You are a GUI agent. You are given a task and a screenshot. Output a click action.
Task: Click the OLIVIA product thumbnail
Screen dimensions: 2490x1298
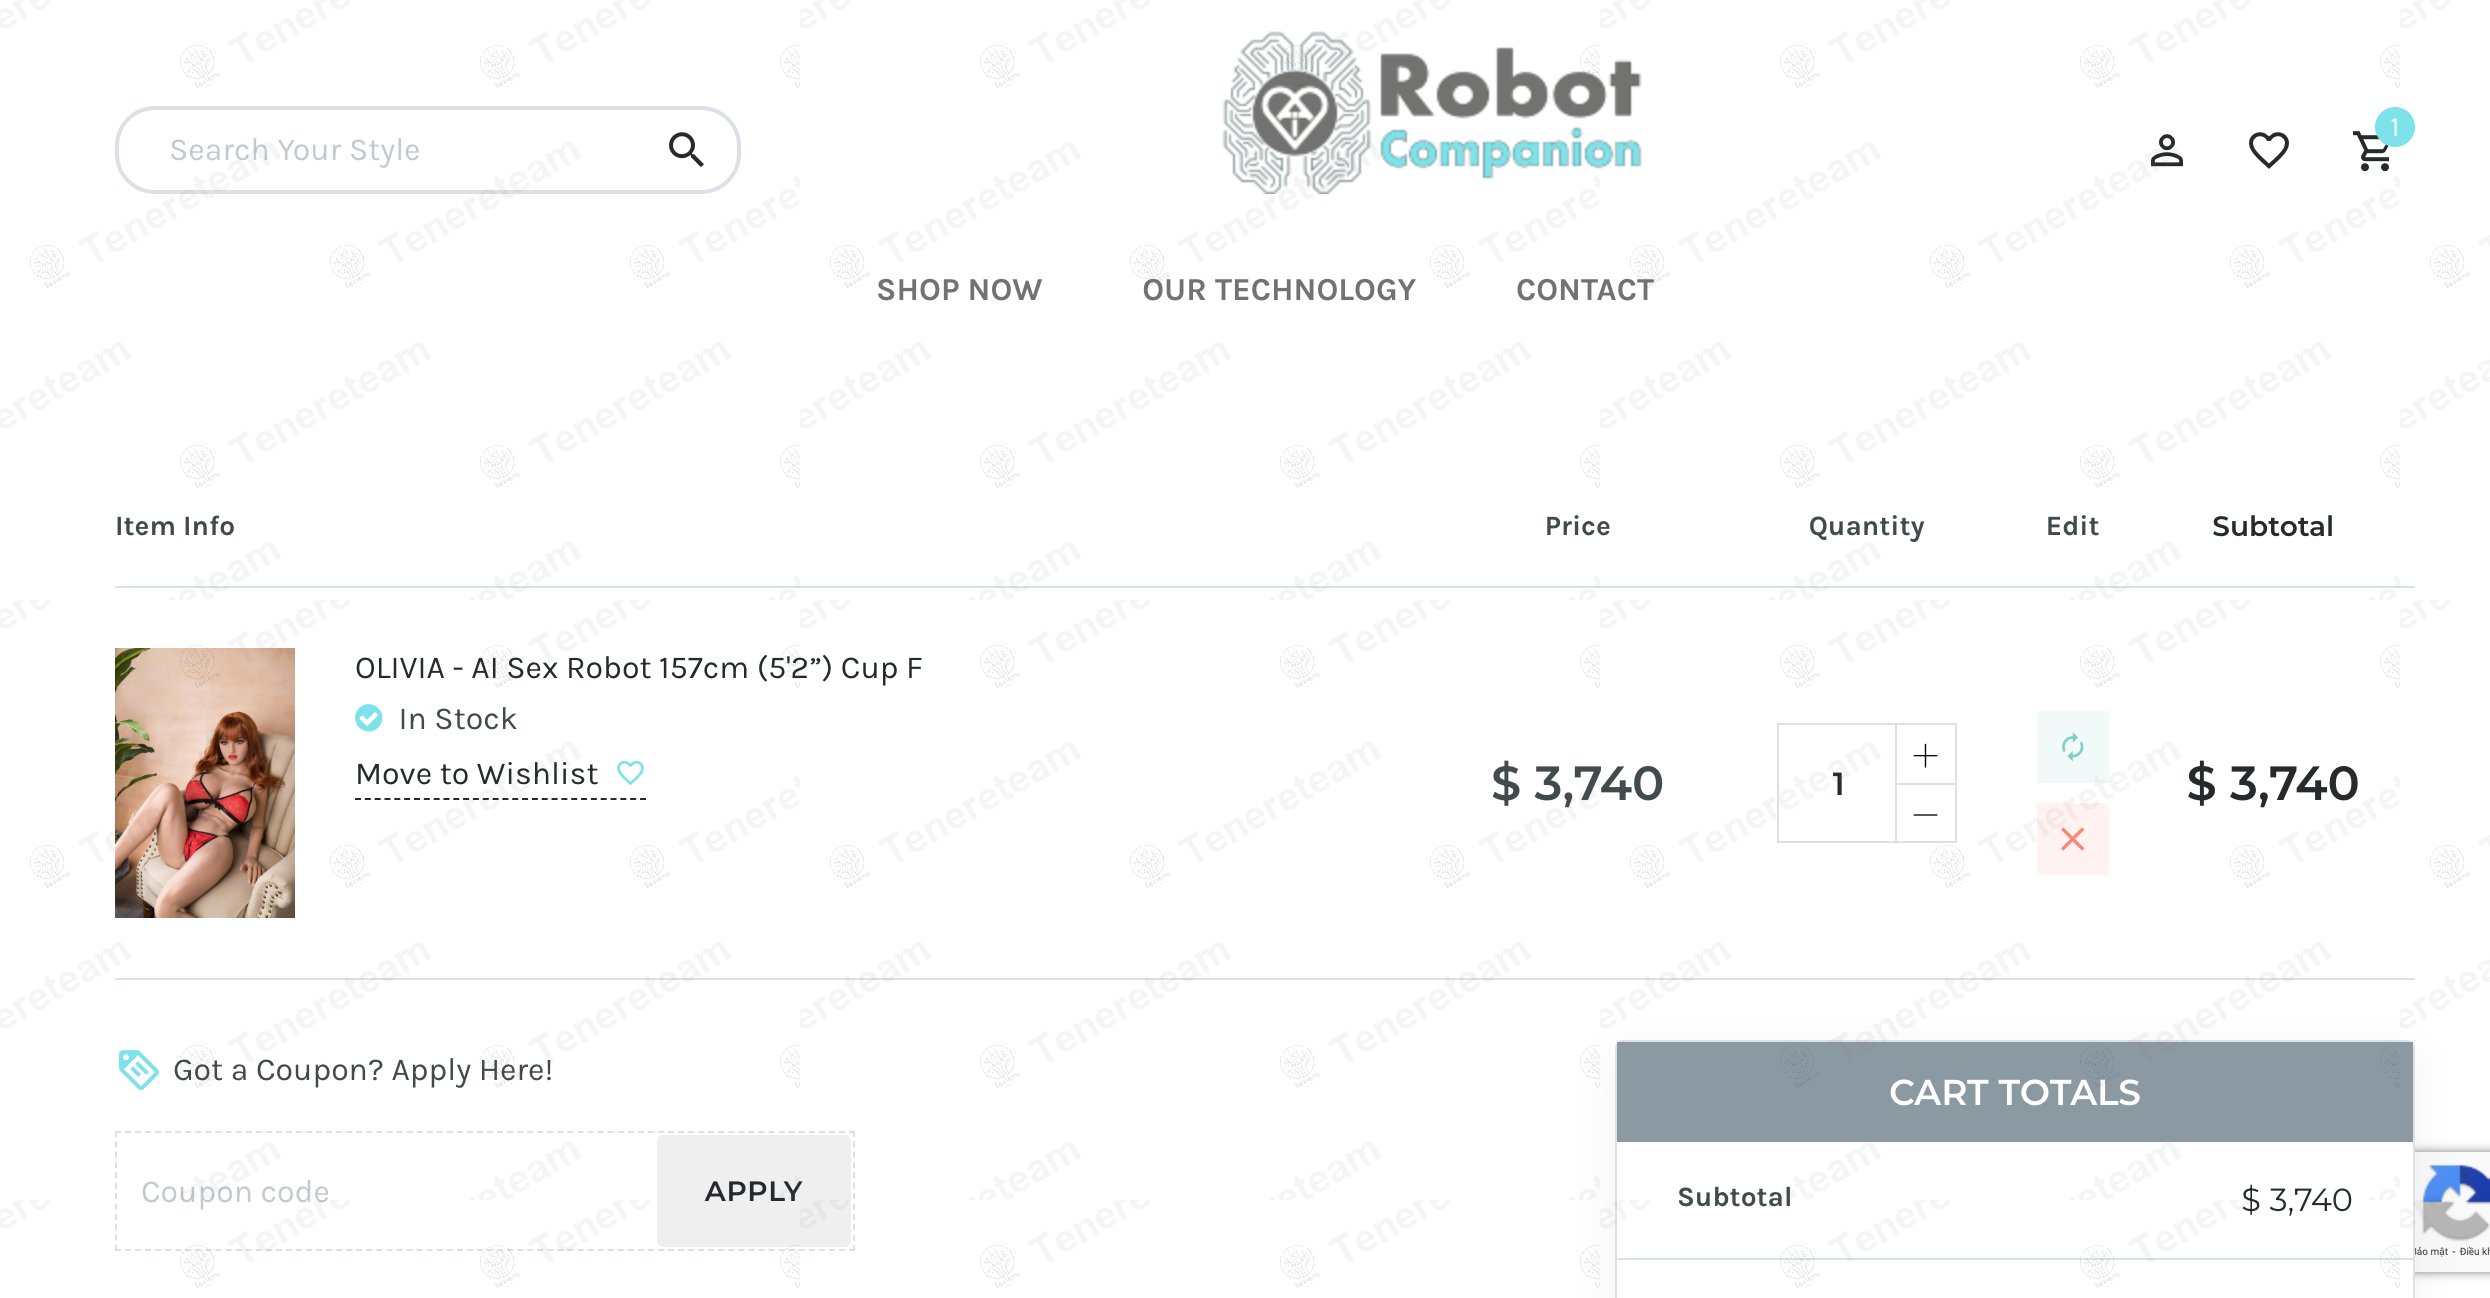pyautogui.click(x=205, y=783)
